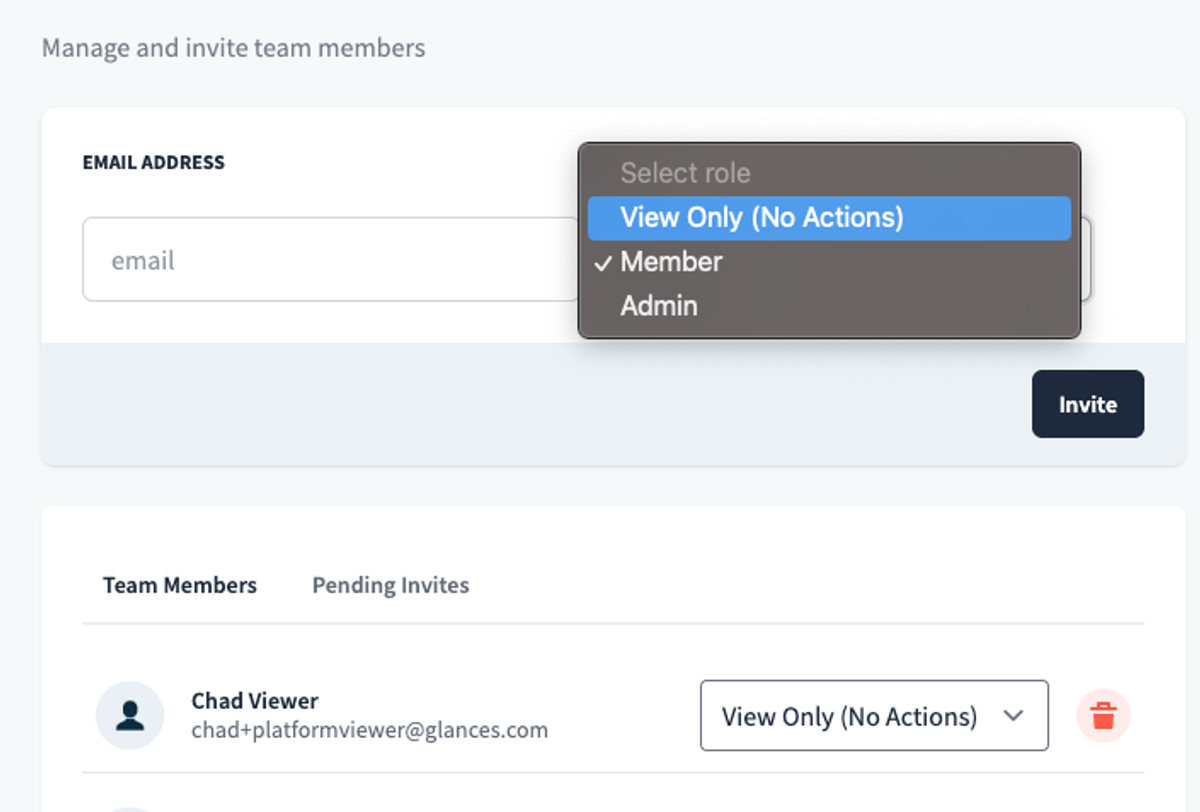Viewport: 1200px width, 812px height.
Task: Select the Member role option
Action: 829,262
